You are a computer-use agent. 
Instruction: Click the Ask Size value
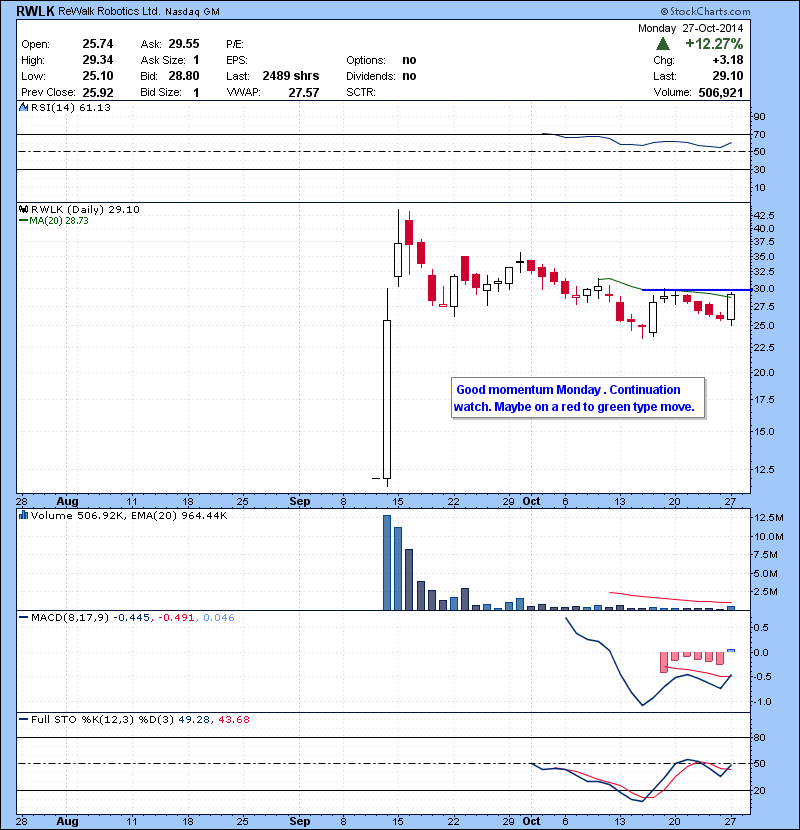[x=196, y=60]
